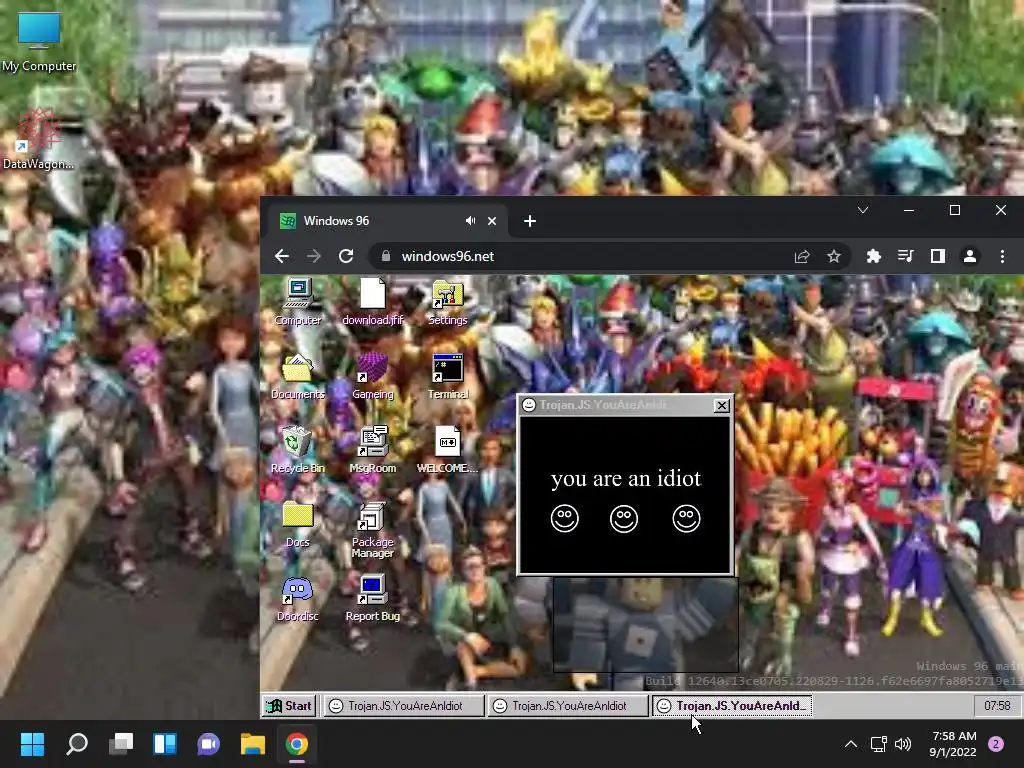Open the WELCOME markdown file icon
This screenshot has width=1024, height=768.
click(x=447, y=449)
